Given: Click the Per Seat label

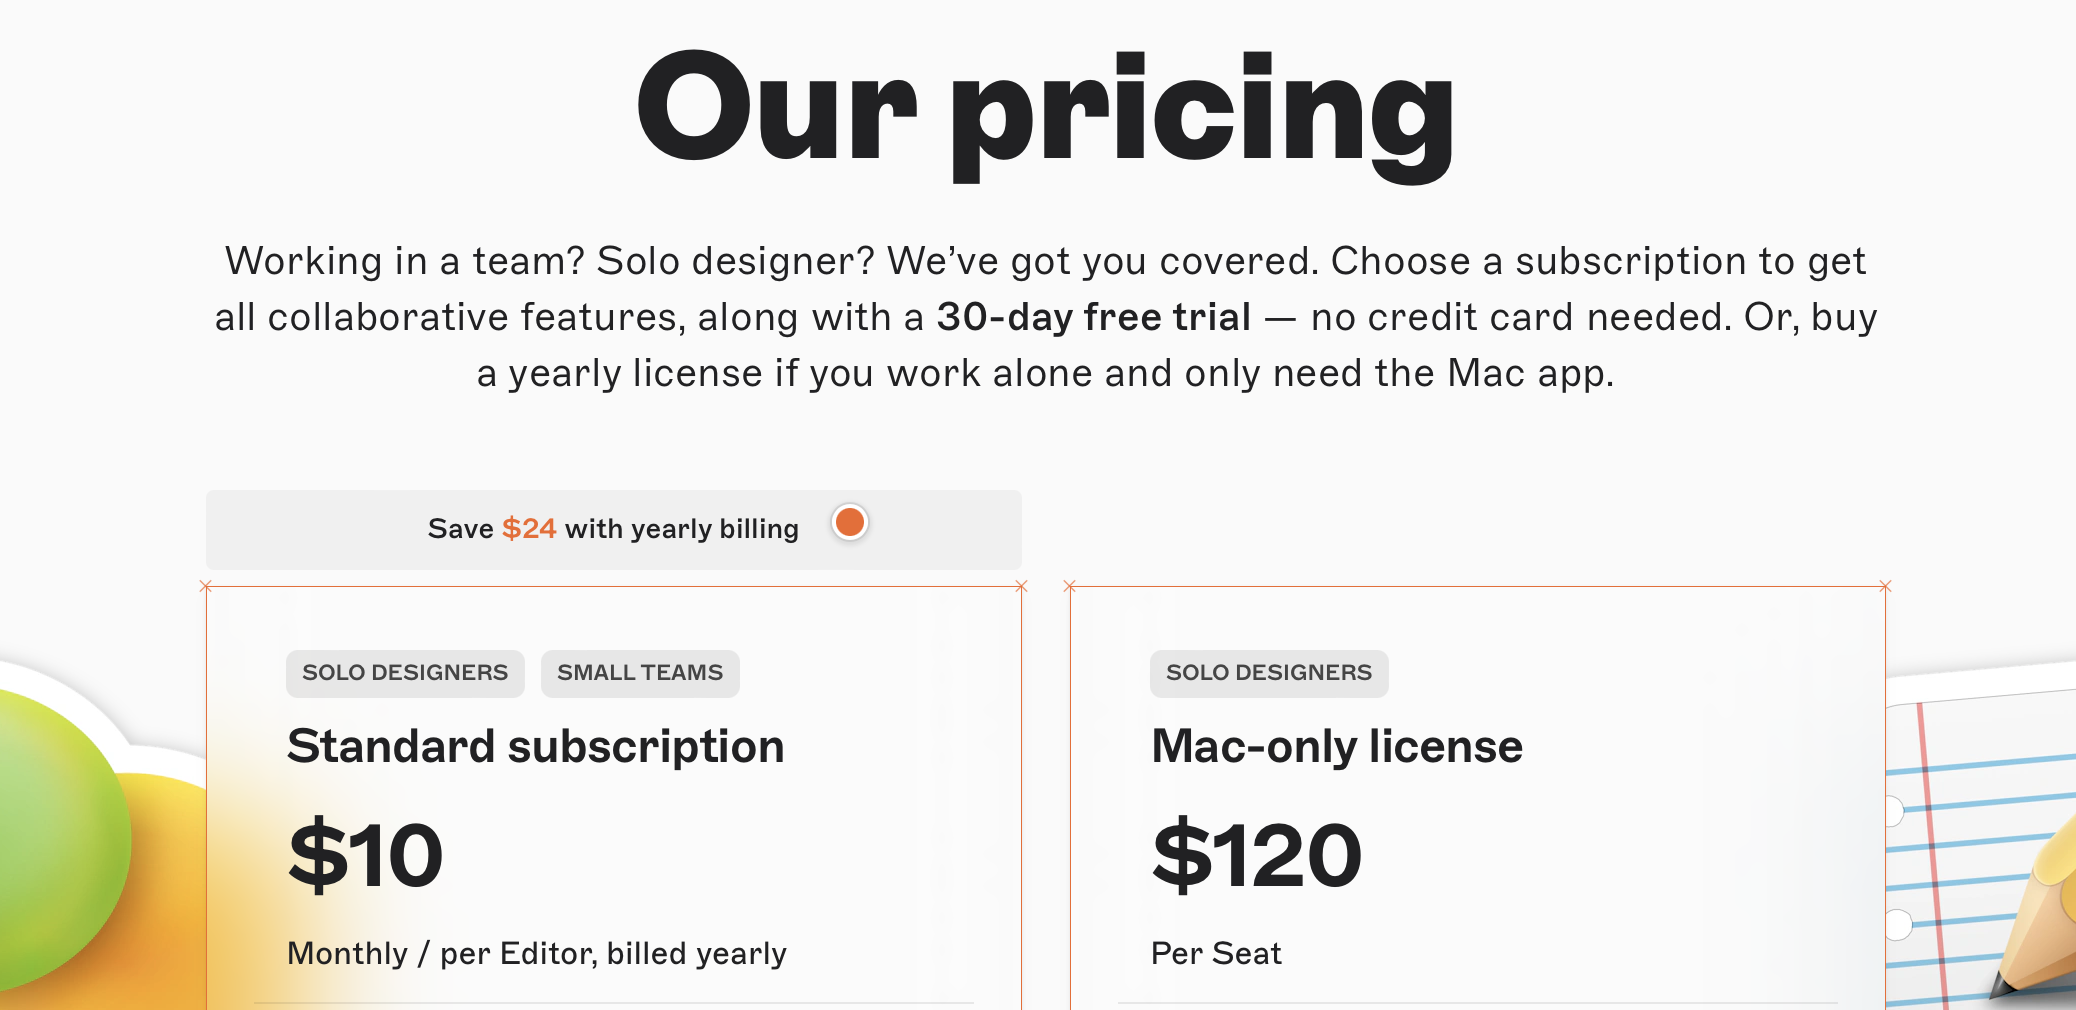Looking at the screenshot, I should coord(1216,954).
